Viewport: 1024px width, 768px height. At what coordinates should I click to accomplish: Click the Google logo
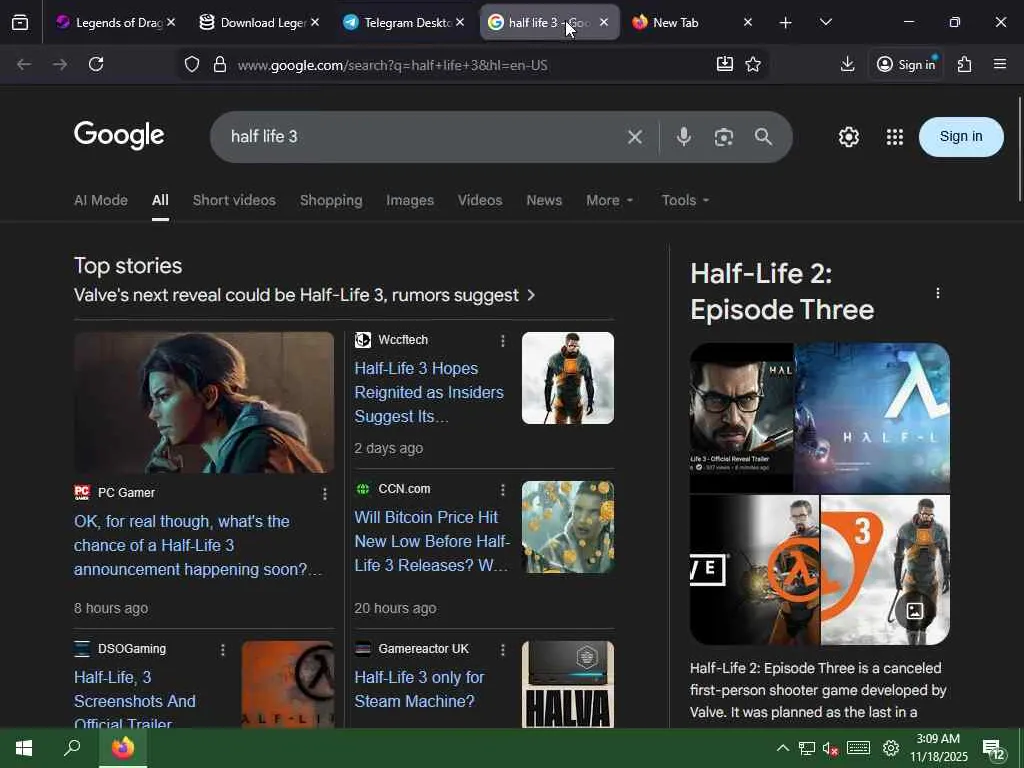pos(119,136)
